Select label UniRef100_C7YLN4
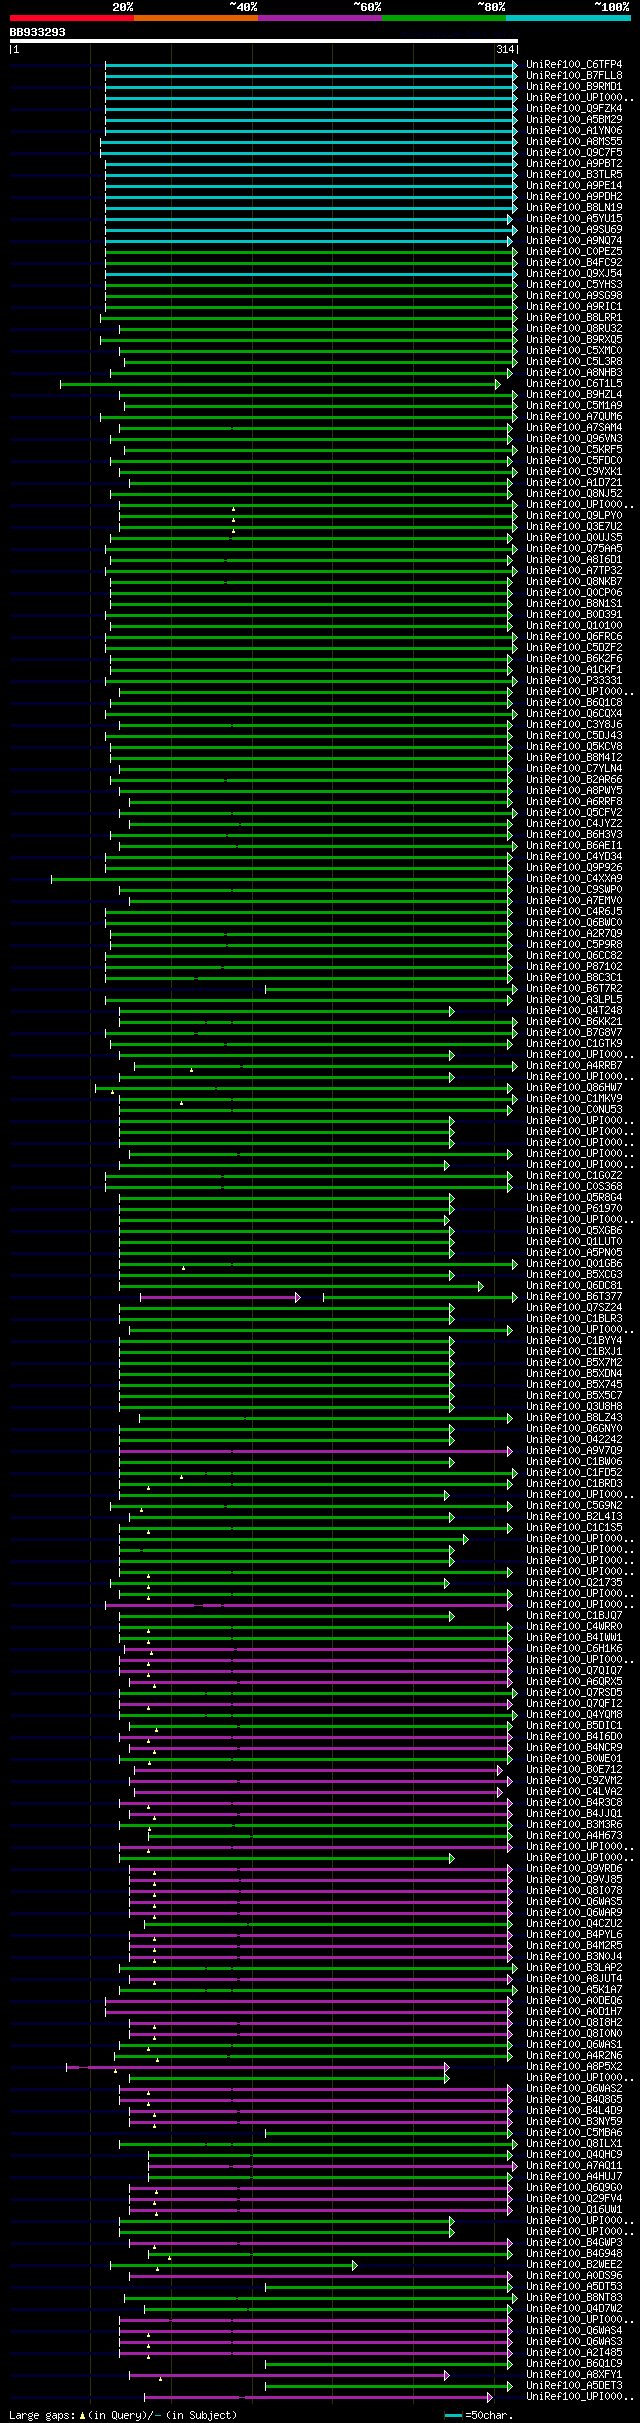Viewport: 640px width, 2423px height. (574, 768)
